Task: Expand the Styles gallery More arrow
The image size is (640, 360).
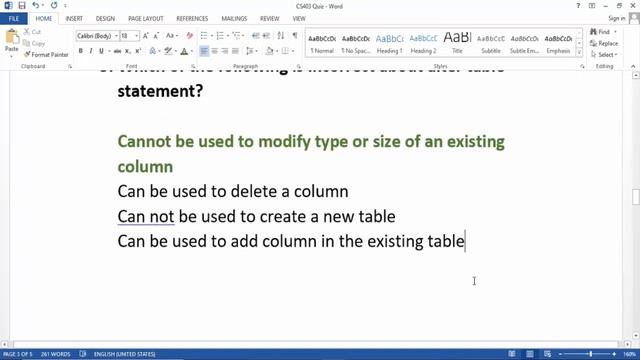Action: pyautogui.click(x=579, y=51)
